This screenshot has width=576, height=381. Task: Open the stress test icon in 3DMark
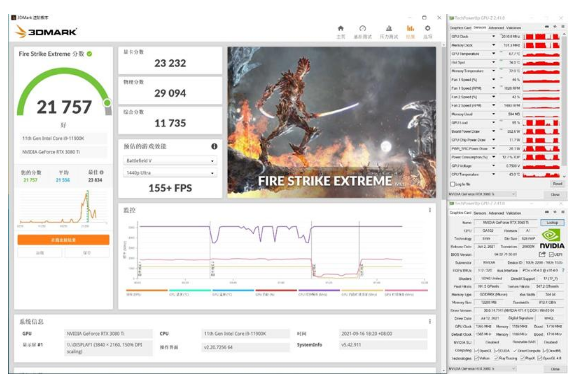tap(389, 28)
